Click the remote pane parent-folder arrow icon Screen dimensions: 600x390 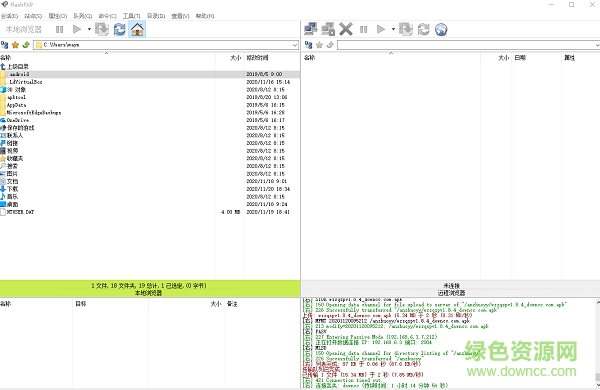click(x=330, y=45)
